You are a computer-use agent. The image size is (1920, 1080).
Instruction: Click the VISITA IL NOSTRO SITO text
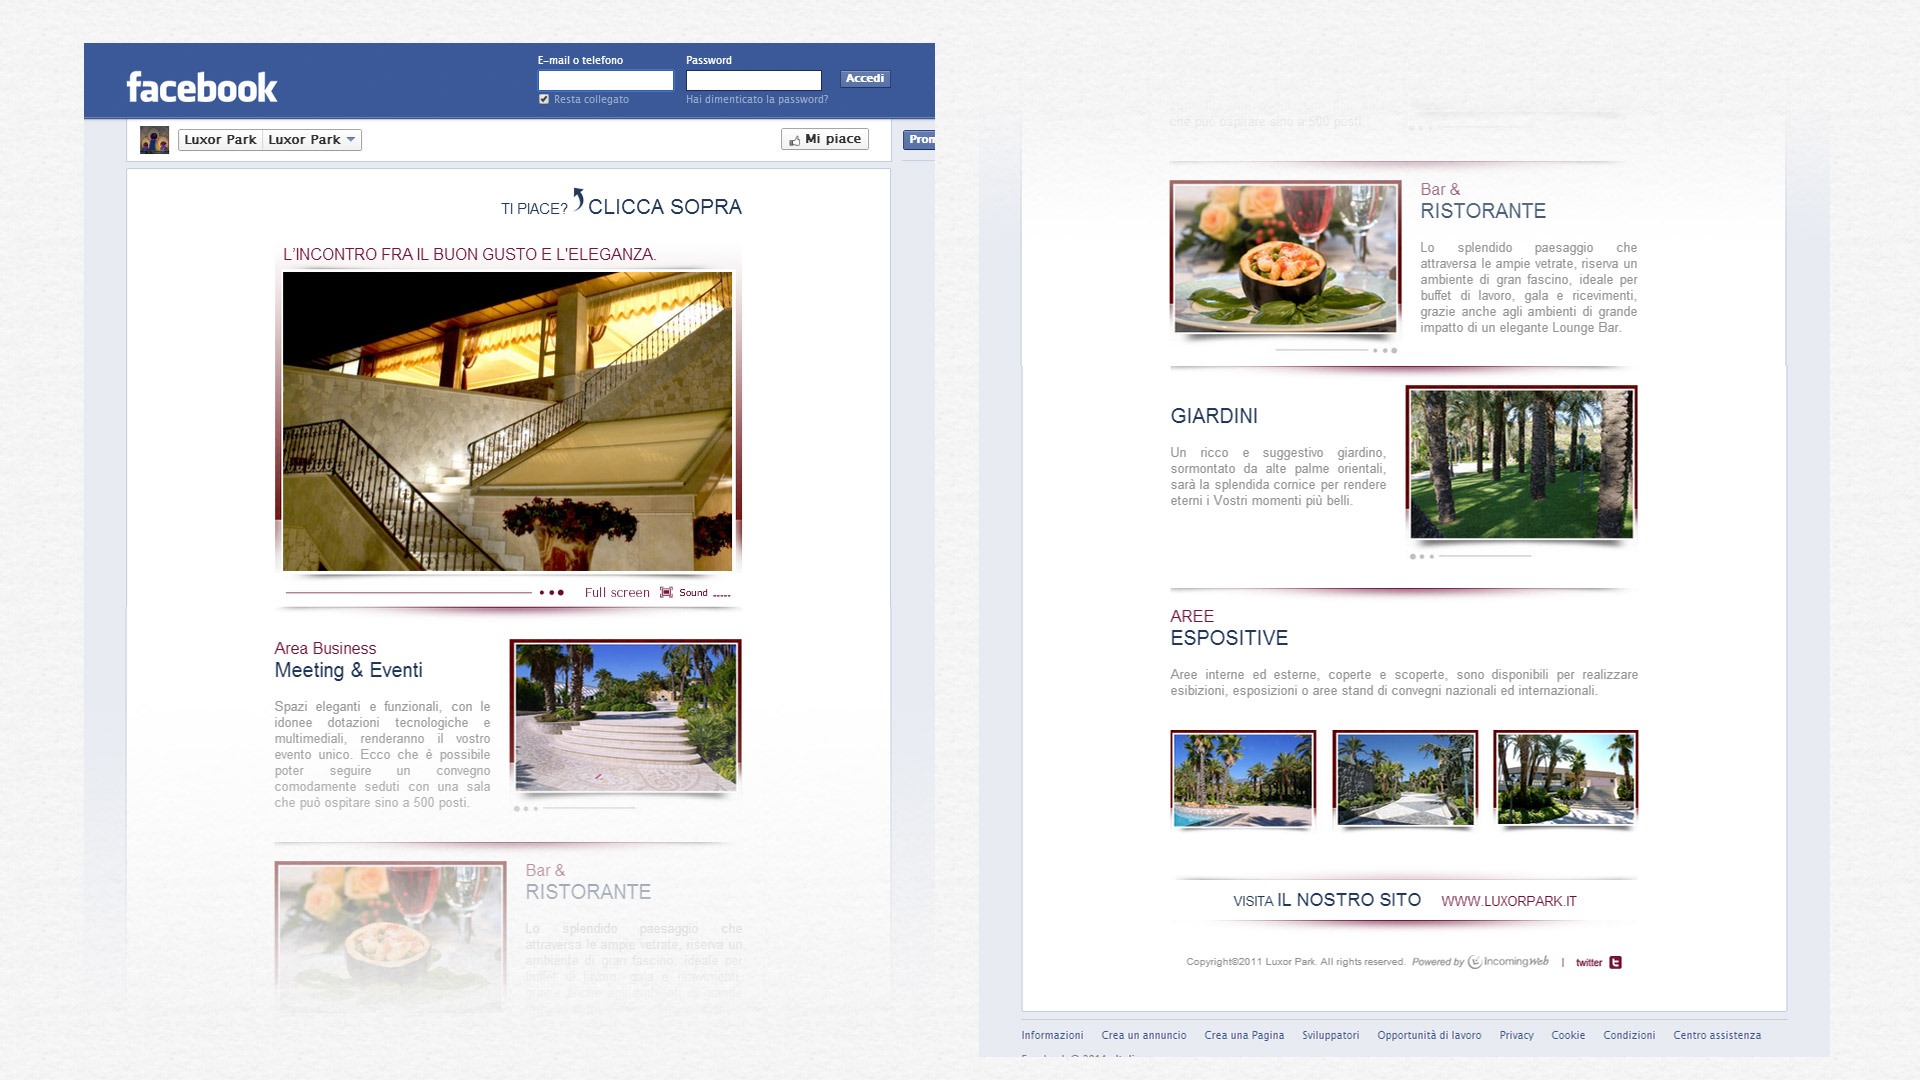[1327, 900]
